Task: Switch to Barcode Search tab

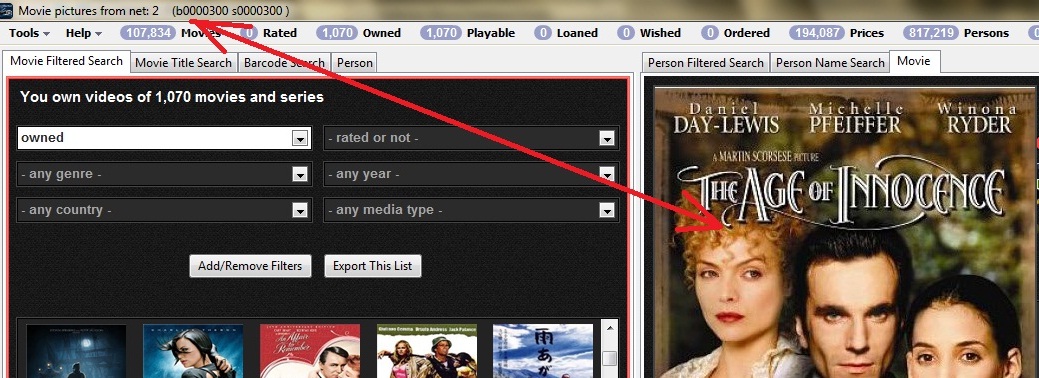Action: pos(284,63)
